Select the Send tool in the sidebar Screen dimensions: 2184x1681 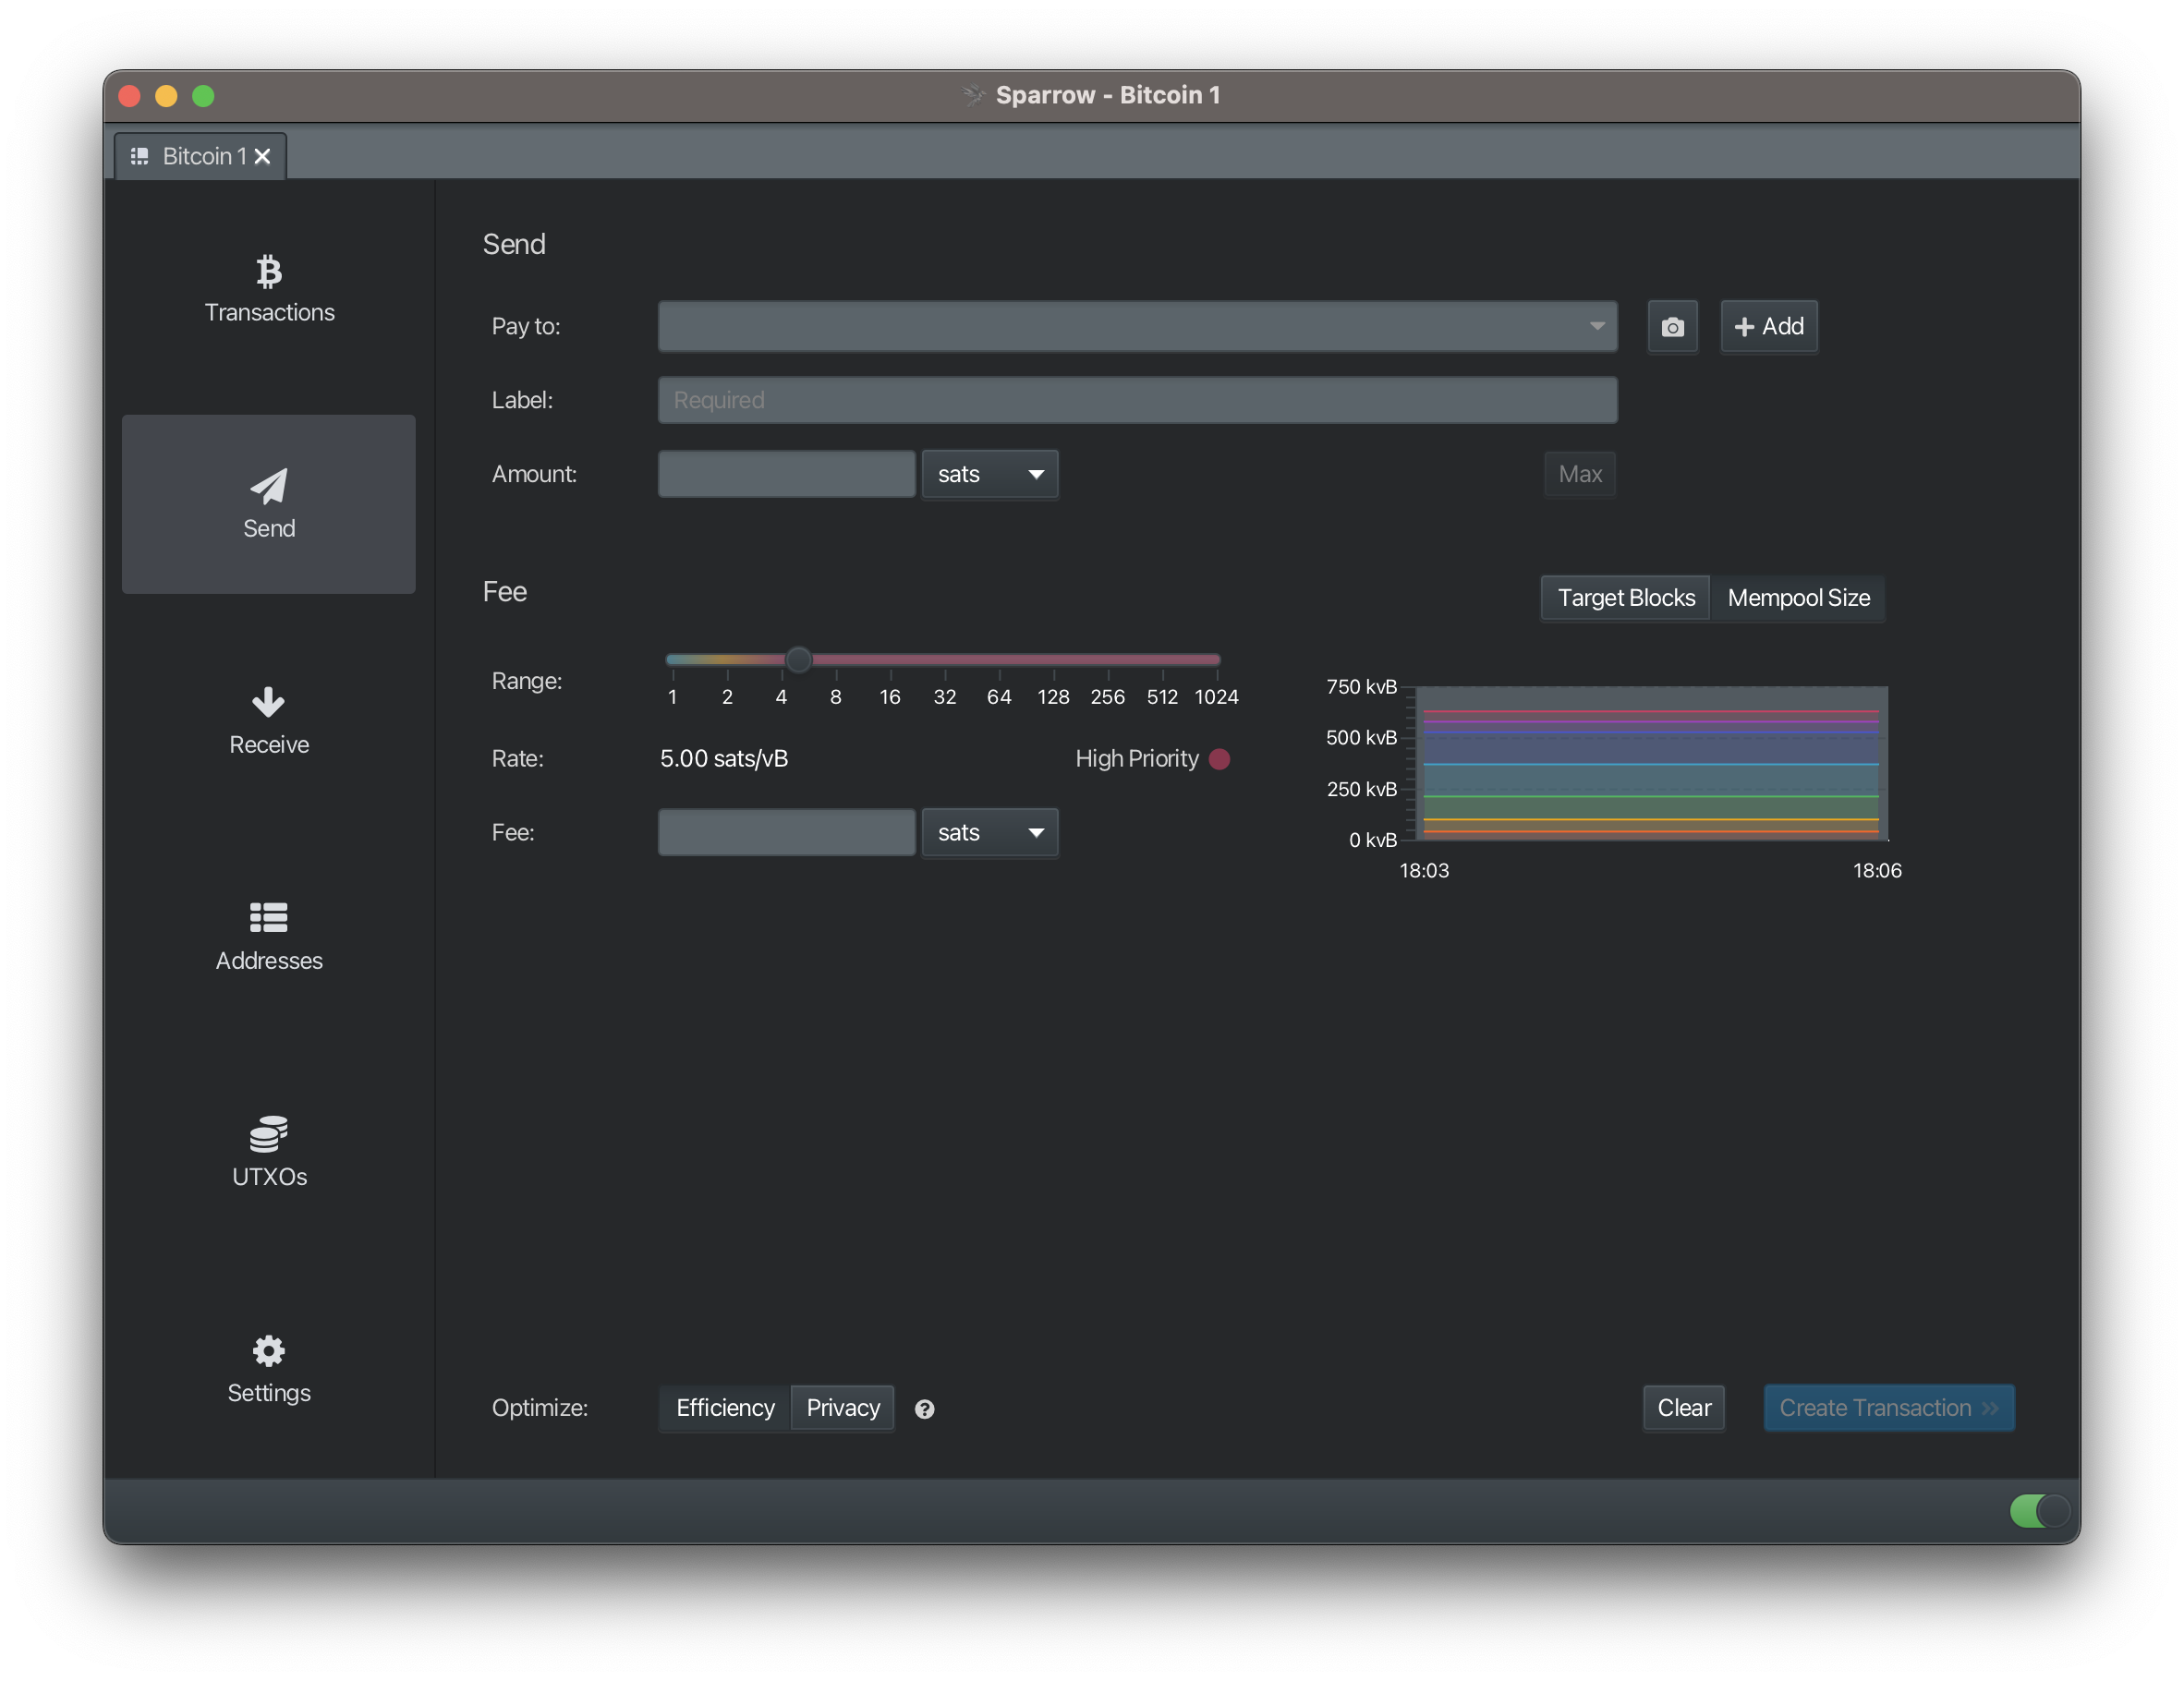pyautogui.click(x=268, y=503)
